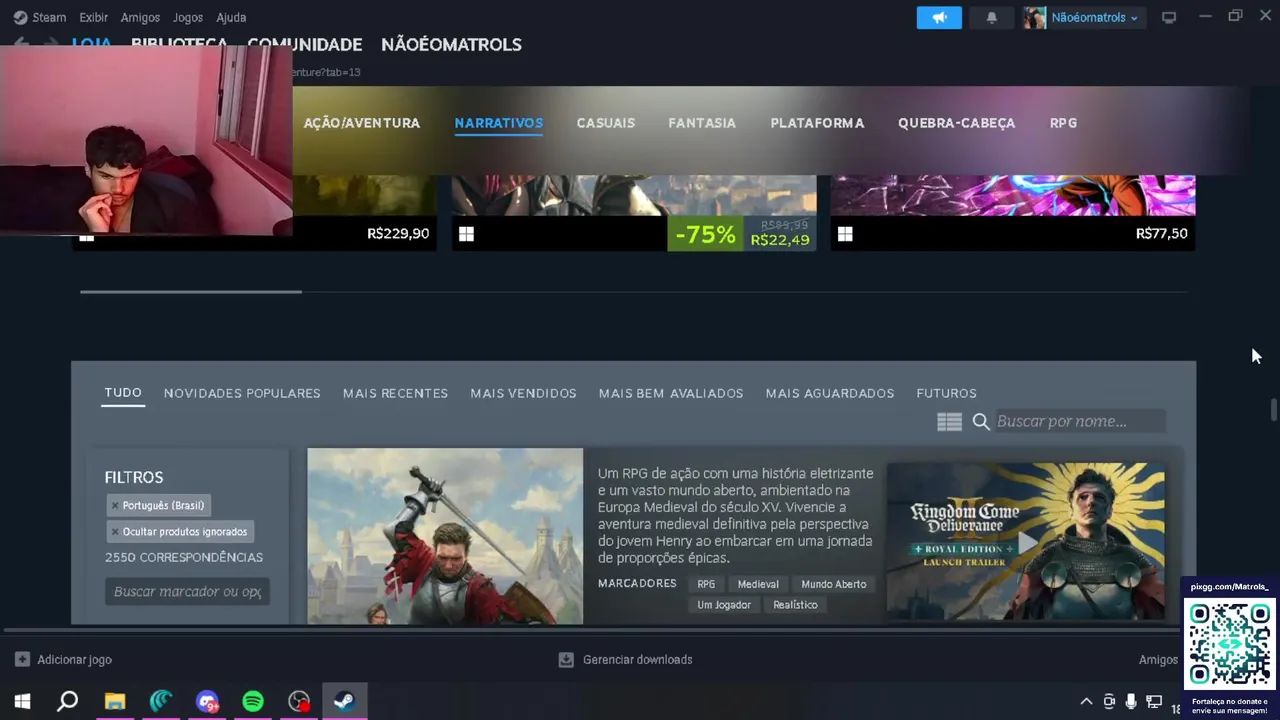Image resolution: width=1280 pixels, height=720 pixels.
Task: Select the NARRATIVOS category
Action: [498, 123]
